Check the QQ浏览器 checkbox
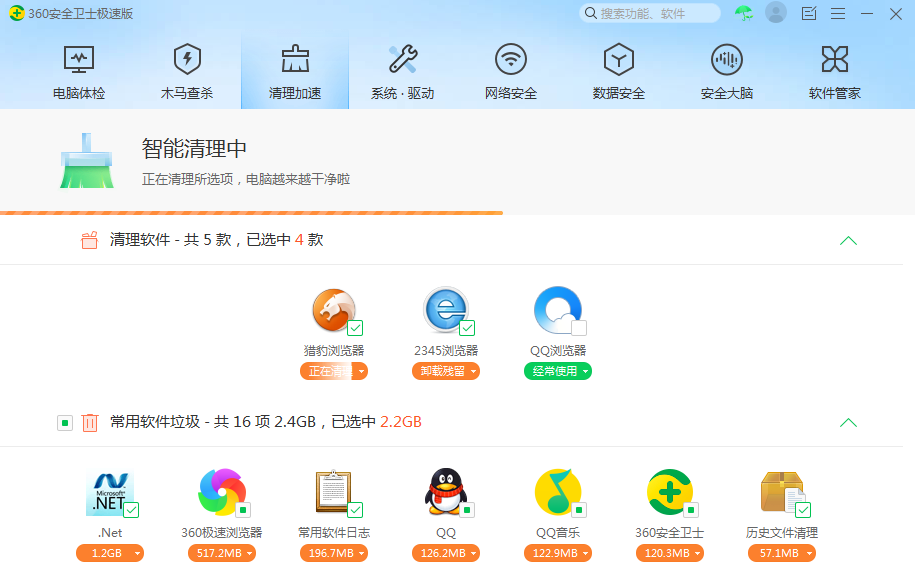 [x=579, y=328]
